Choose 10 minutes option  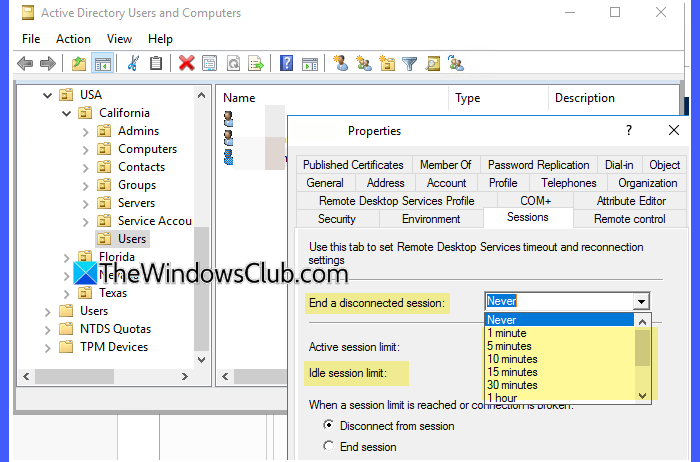point(559,359)
